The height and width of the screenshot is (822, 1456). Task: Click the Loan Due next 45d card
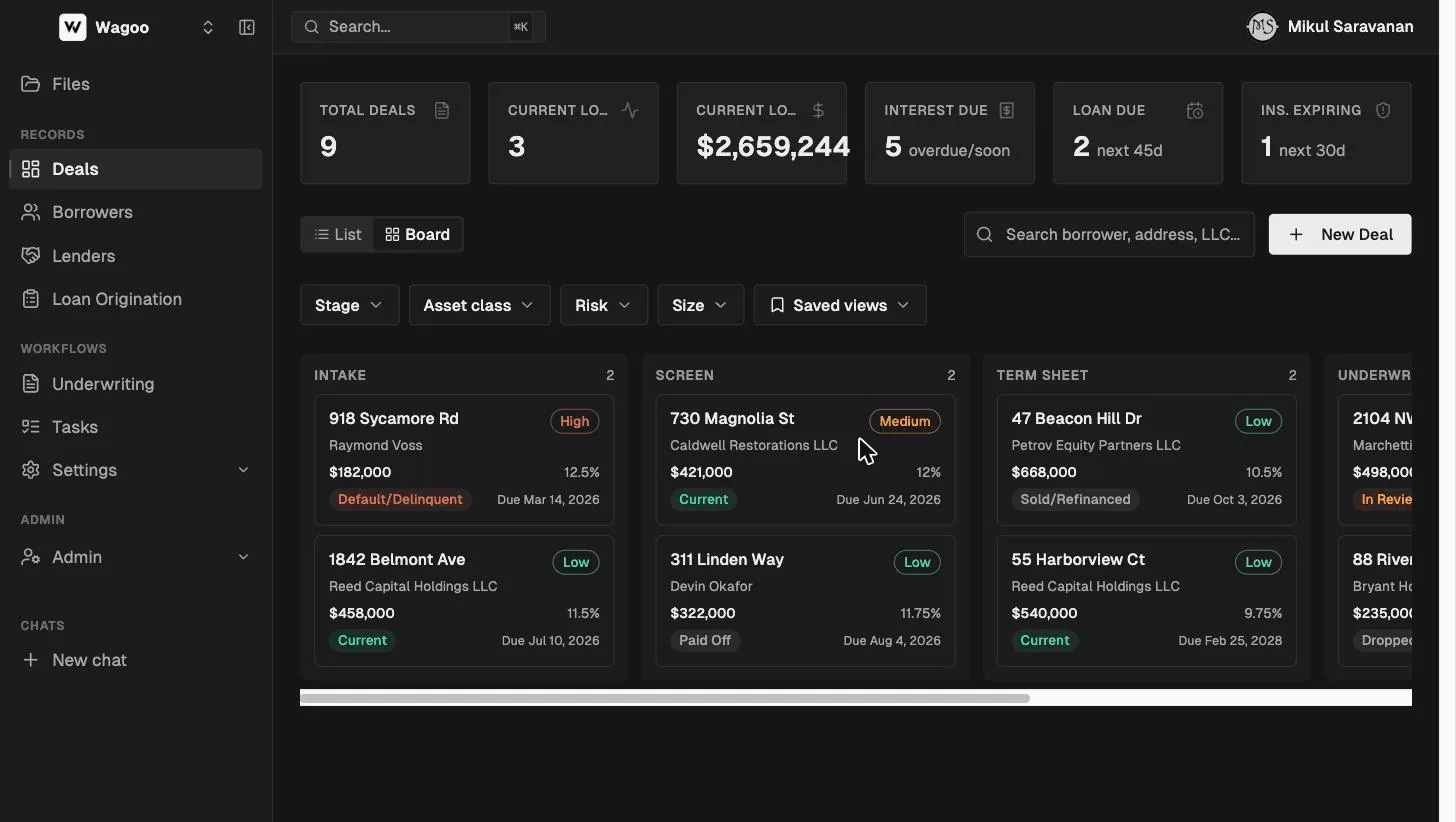point(1137,133)
